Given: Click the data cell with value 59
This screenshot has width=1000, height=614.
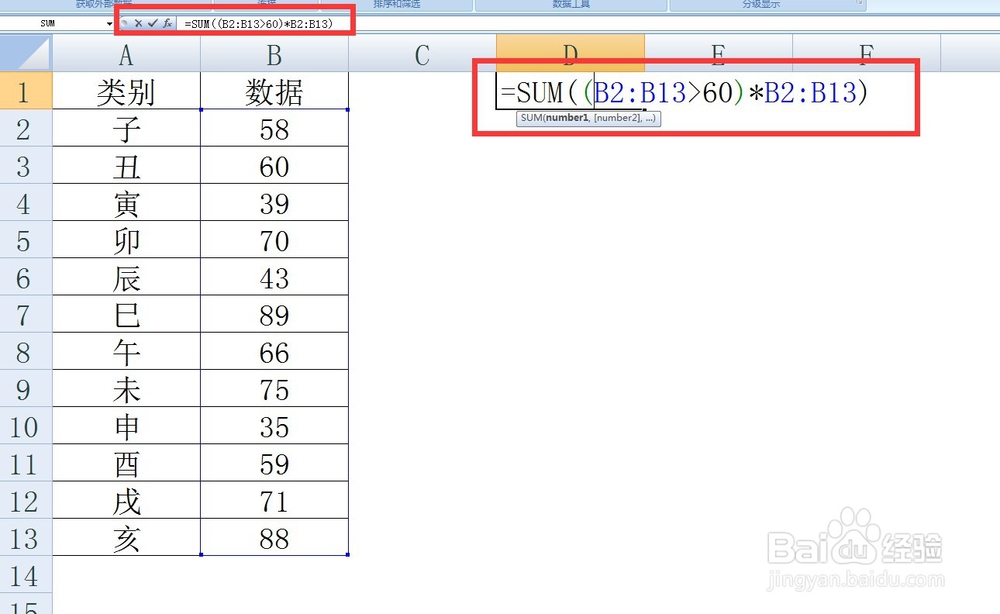Looking at the screenshot, I should pos(274,463).
